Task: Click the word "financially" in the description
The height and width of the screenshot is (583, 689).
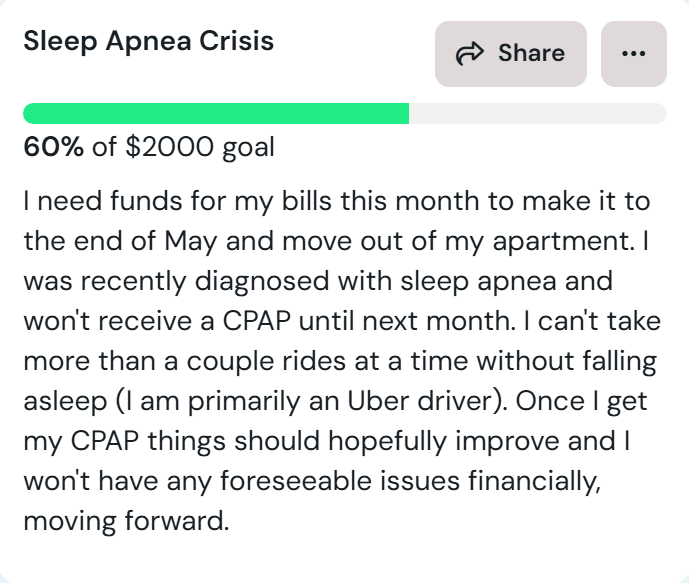Action: coord(532,482)
